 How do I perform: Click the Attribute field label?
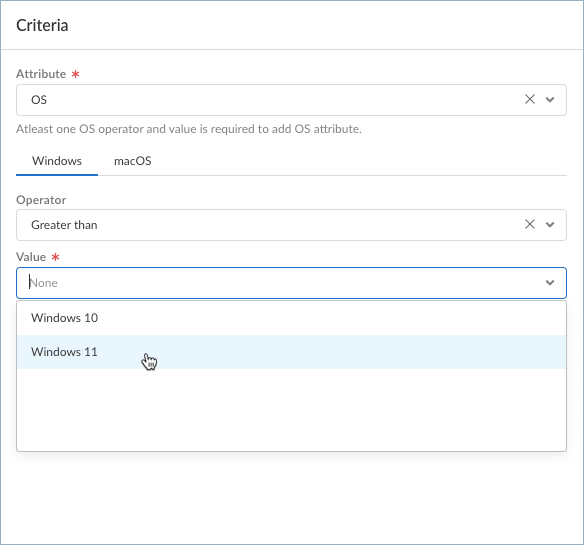click(x=41, y=74)
